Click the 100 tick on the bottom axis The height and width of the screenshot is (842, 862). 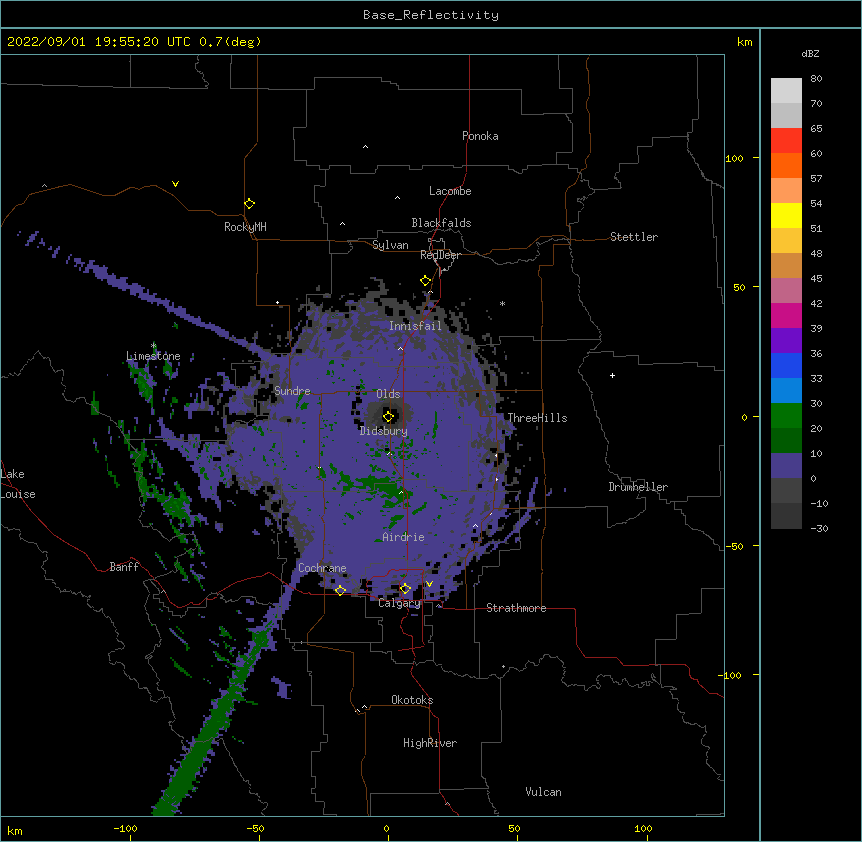click(x=643, y=828)
